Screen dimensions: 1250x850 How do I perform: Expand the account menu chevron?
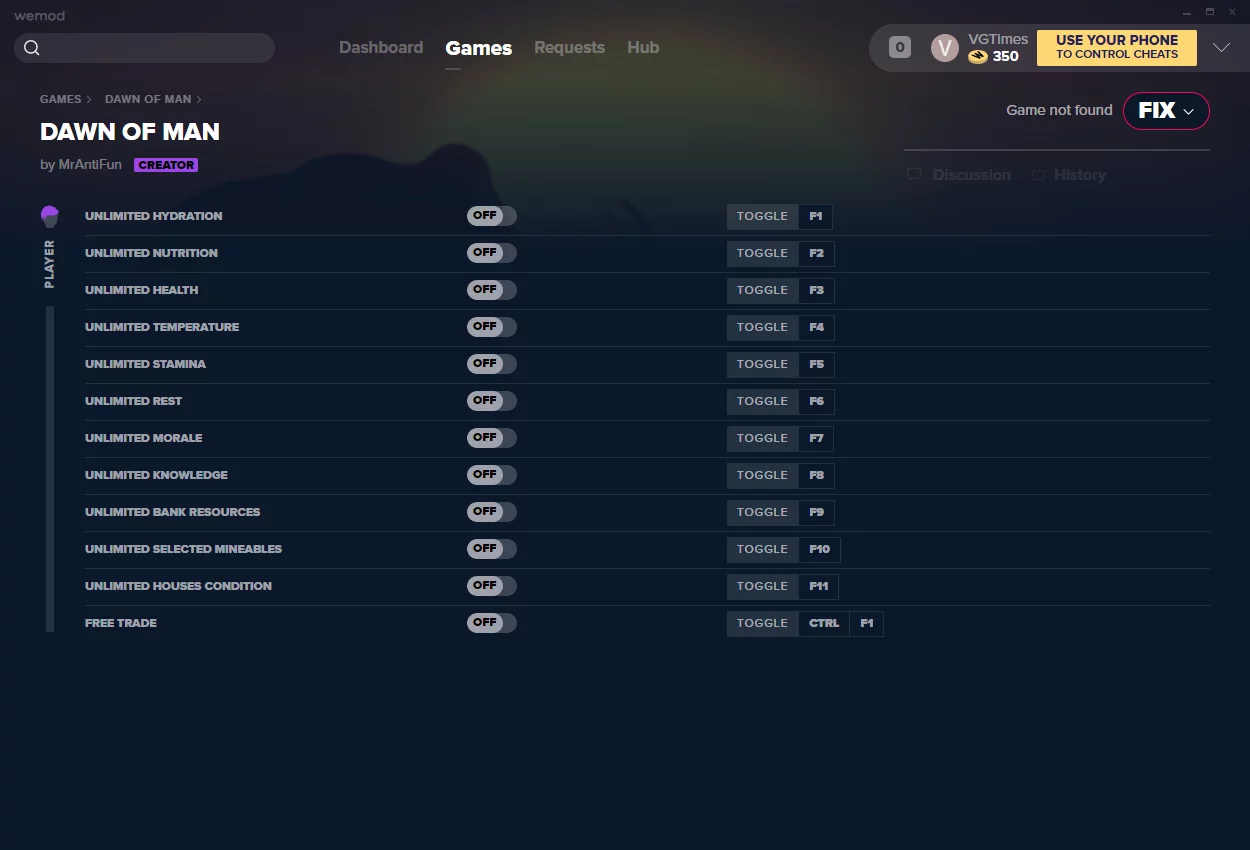(x=1221, y=48)
